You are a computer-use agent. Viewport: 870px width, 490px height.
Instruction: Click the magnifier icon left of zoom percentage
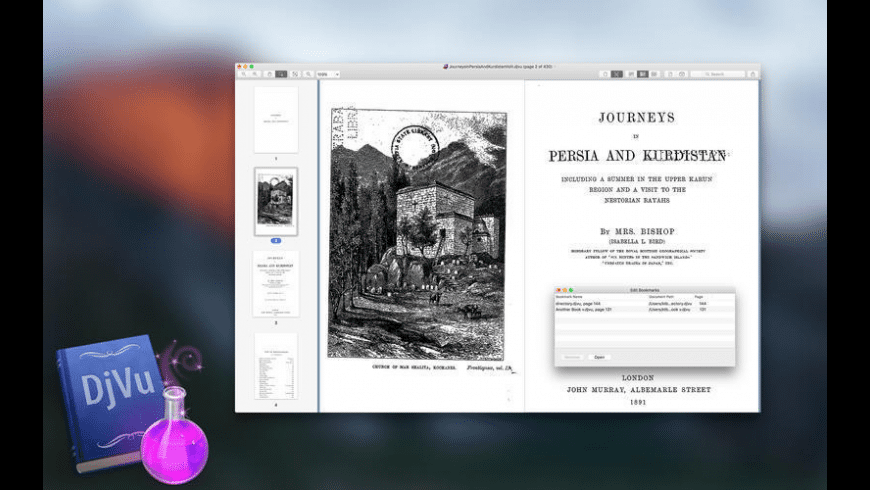click(308, 74)
